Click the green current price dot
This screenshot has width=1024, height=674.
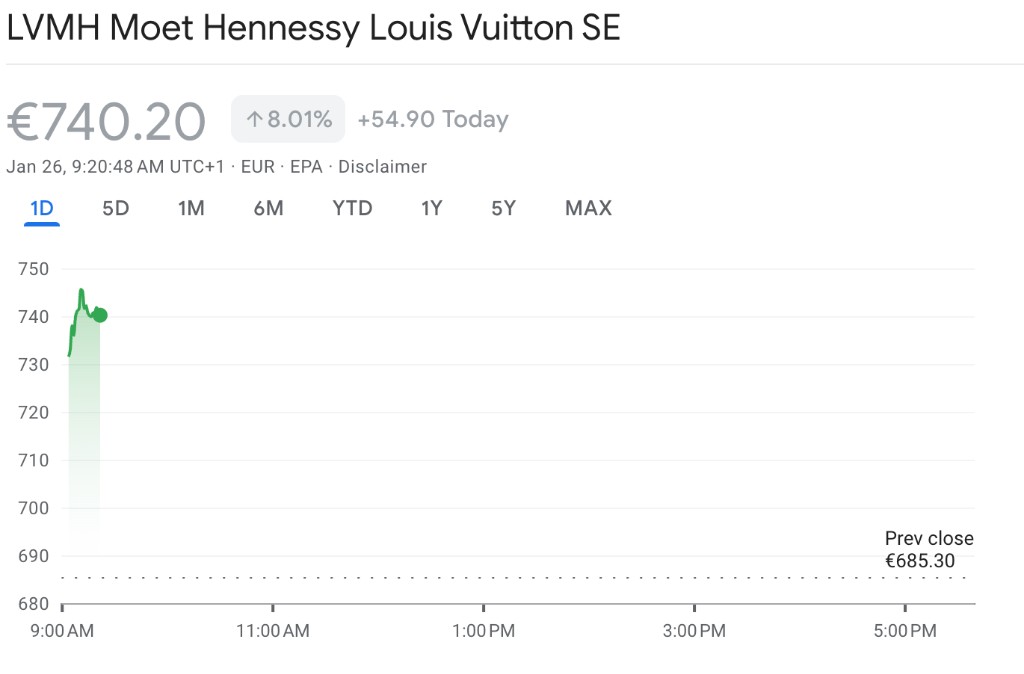click(100, 315)
